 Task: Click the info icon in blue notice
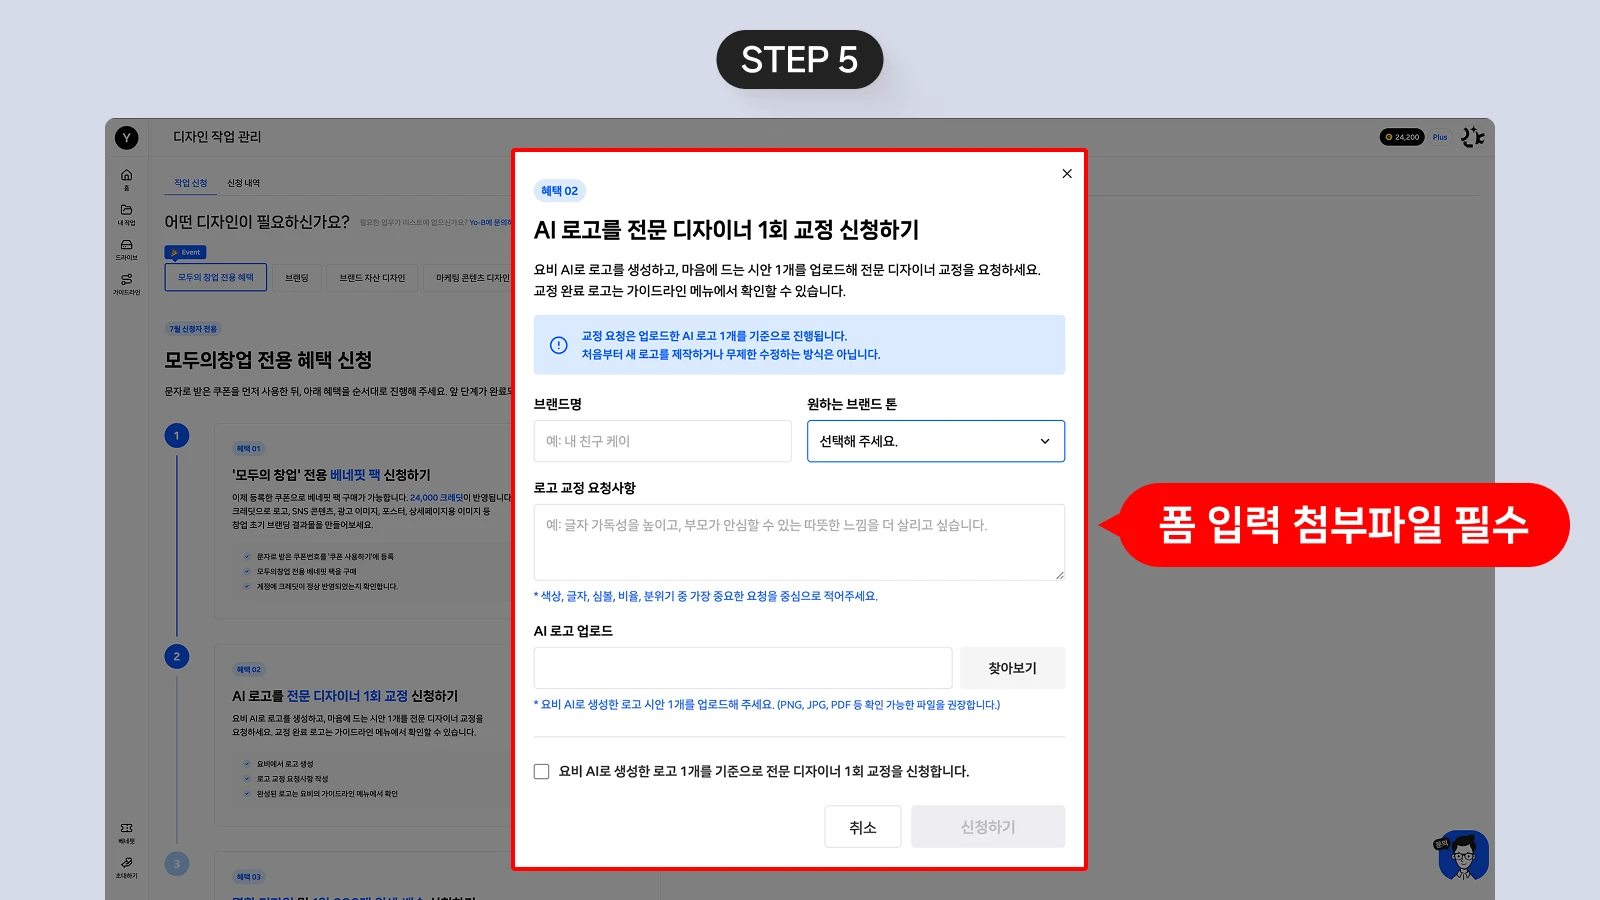pyautogui.click(x=559, y=345)
